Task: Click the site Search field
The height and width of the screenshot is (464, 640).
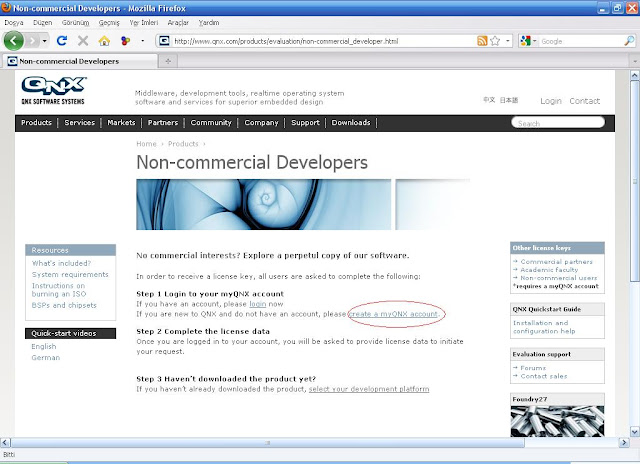Action: 558,122
